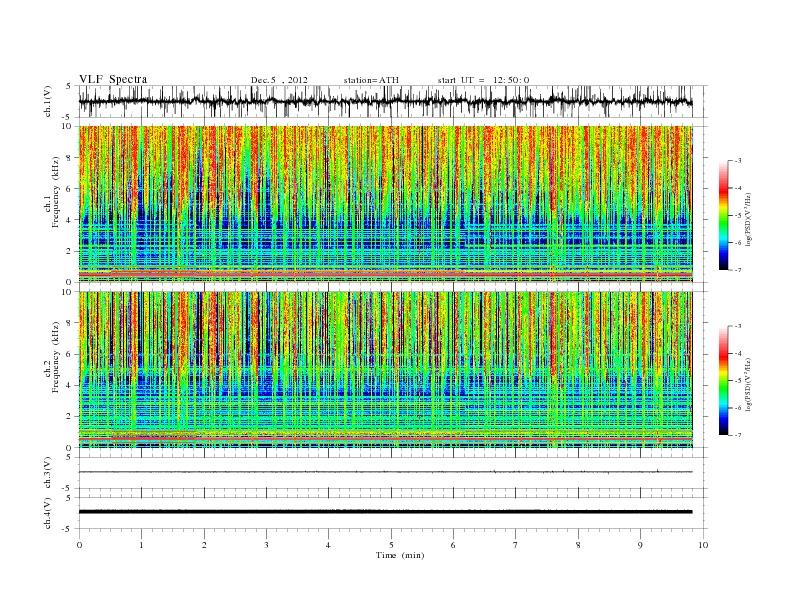Click the thick ch.4 waveform trace
The height and width of the screenshot is (612, 792).
click(x=385, y=512)
